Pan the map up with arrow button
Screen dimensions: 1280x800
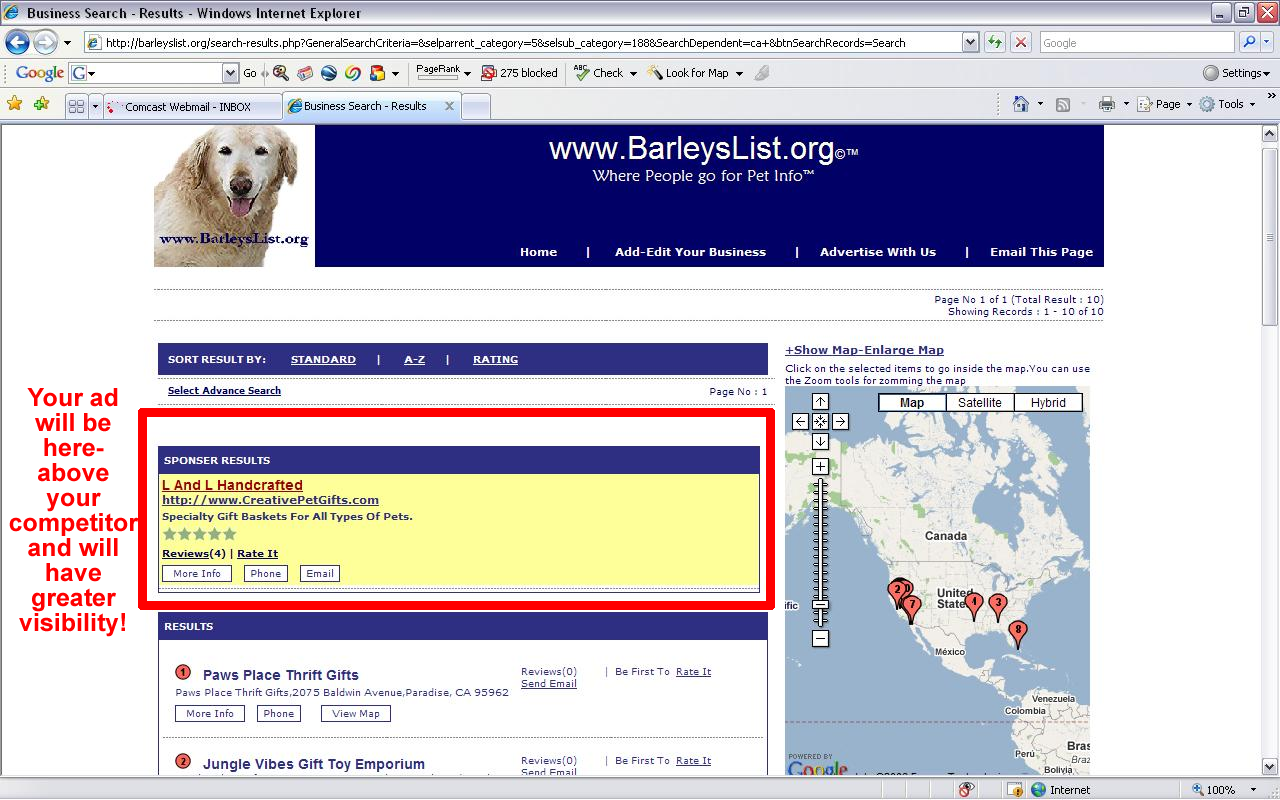820,402
